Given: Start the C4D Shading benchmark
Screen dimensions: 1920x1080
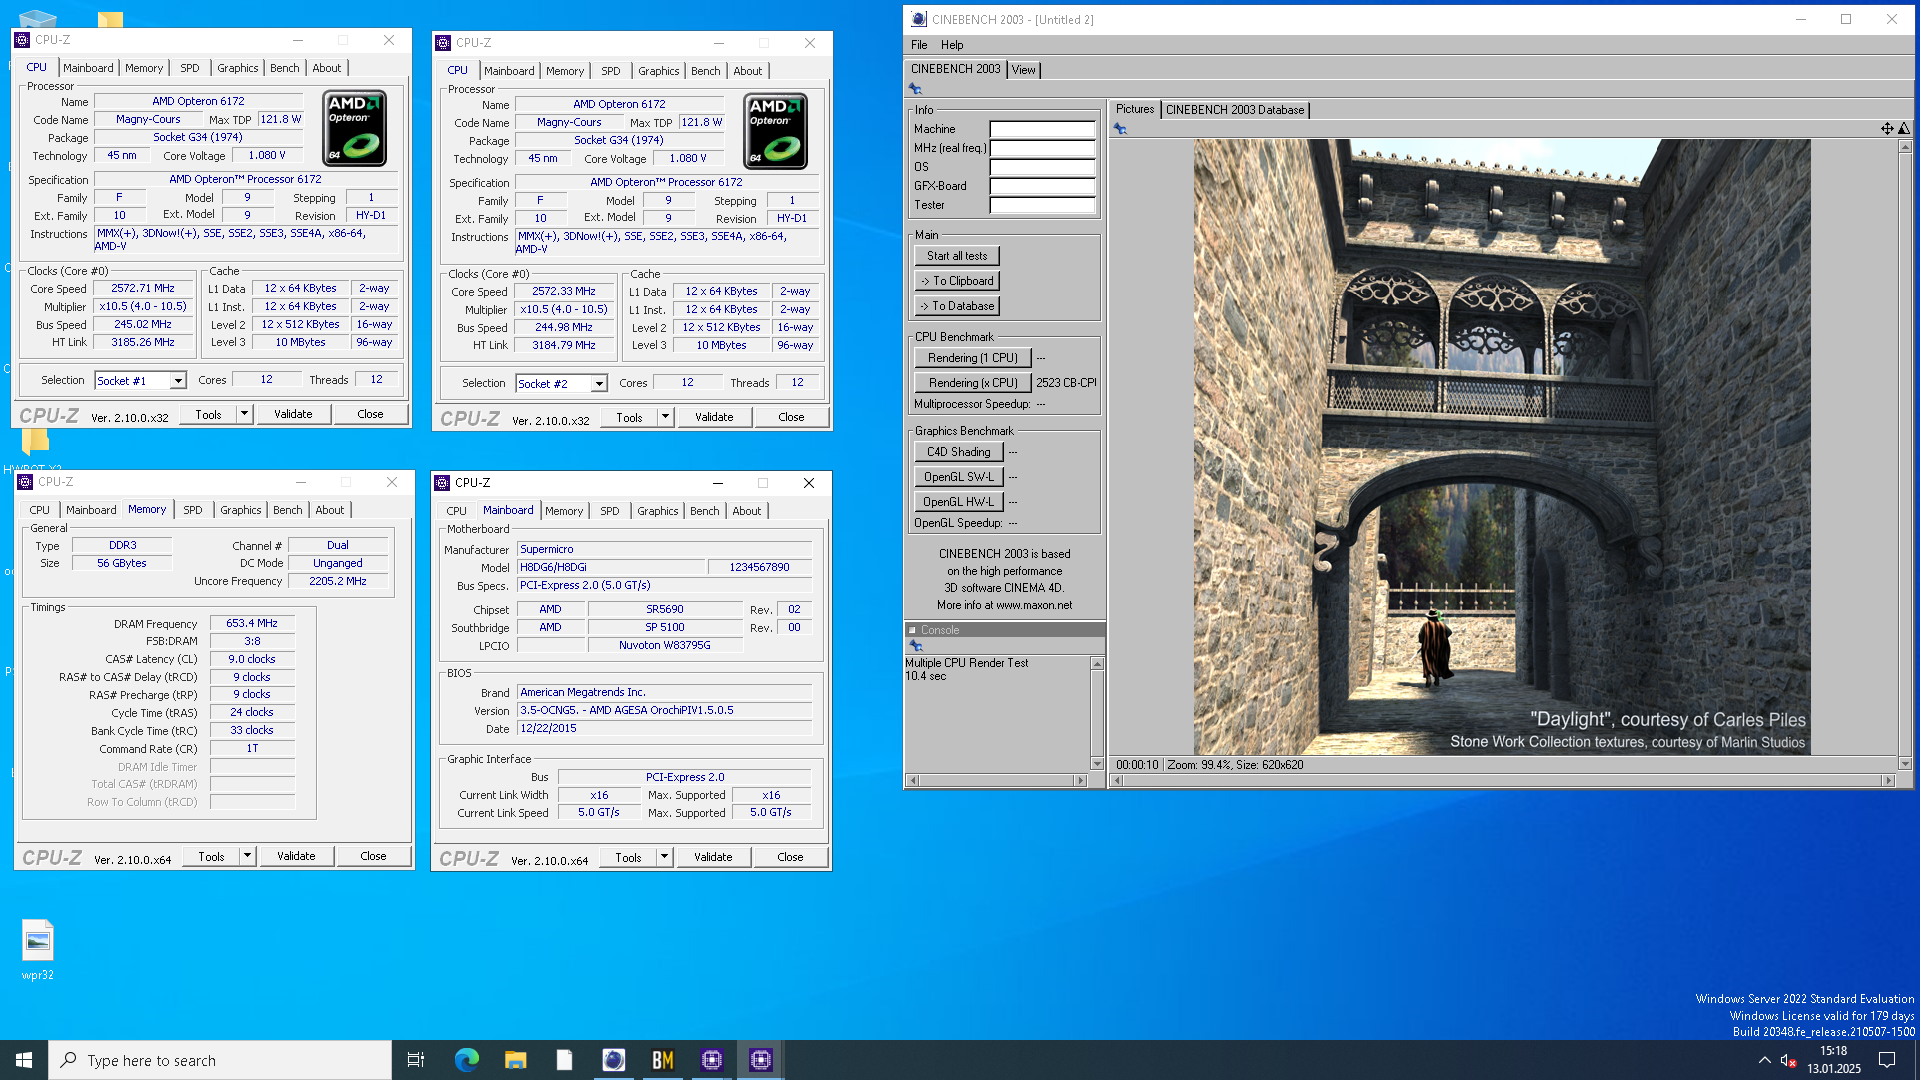Looking at the screenshot, I should 958,452.
